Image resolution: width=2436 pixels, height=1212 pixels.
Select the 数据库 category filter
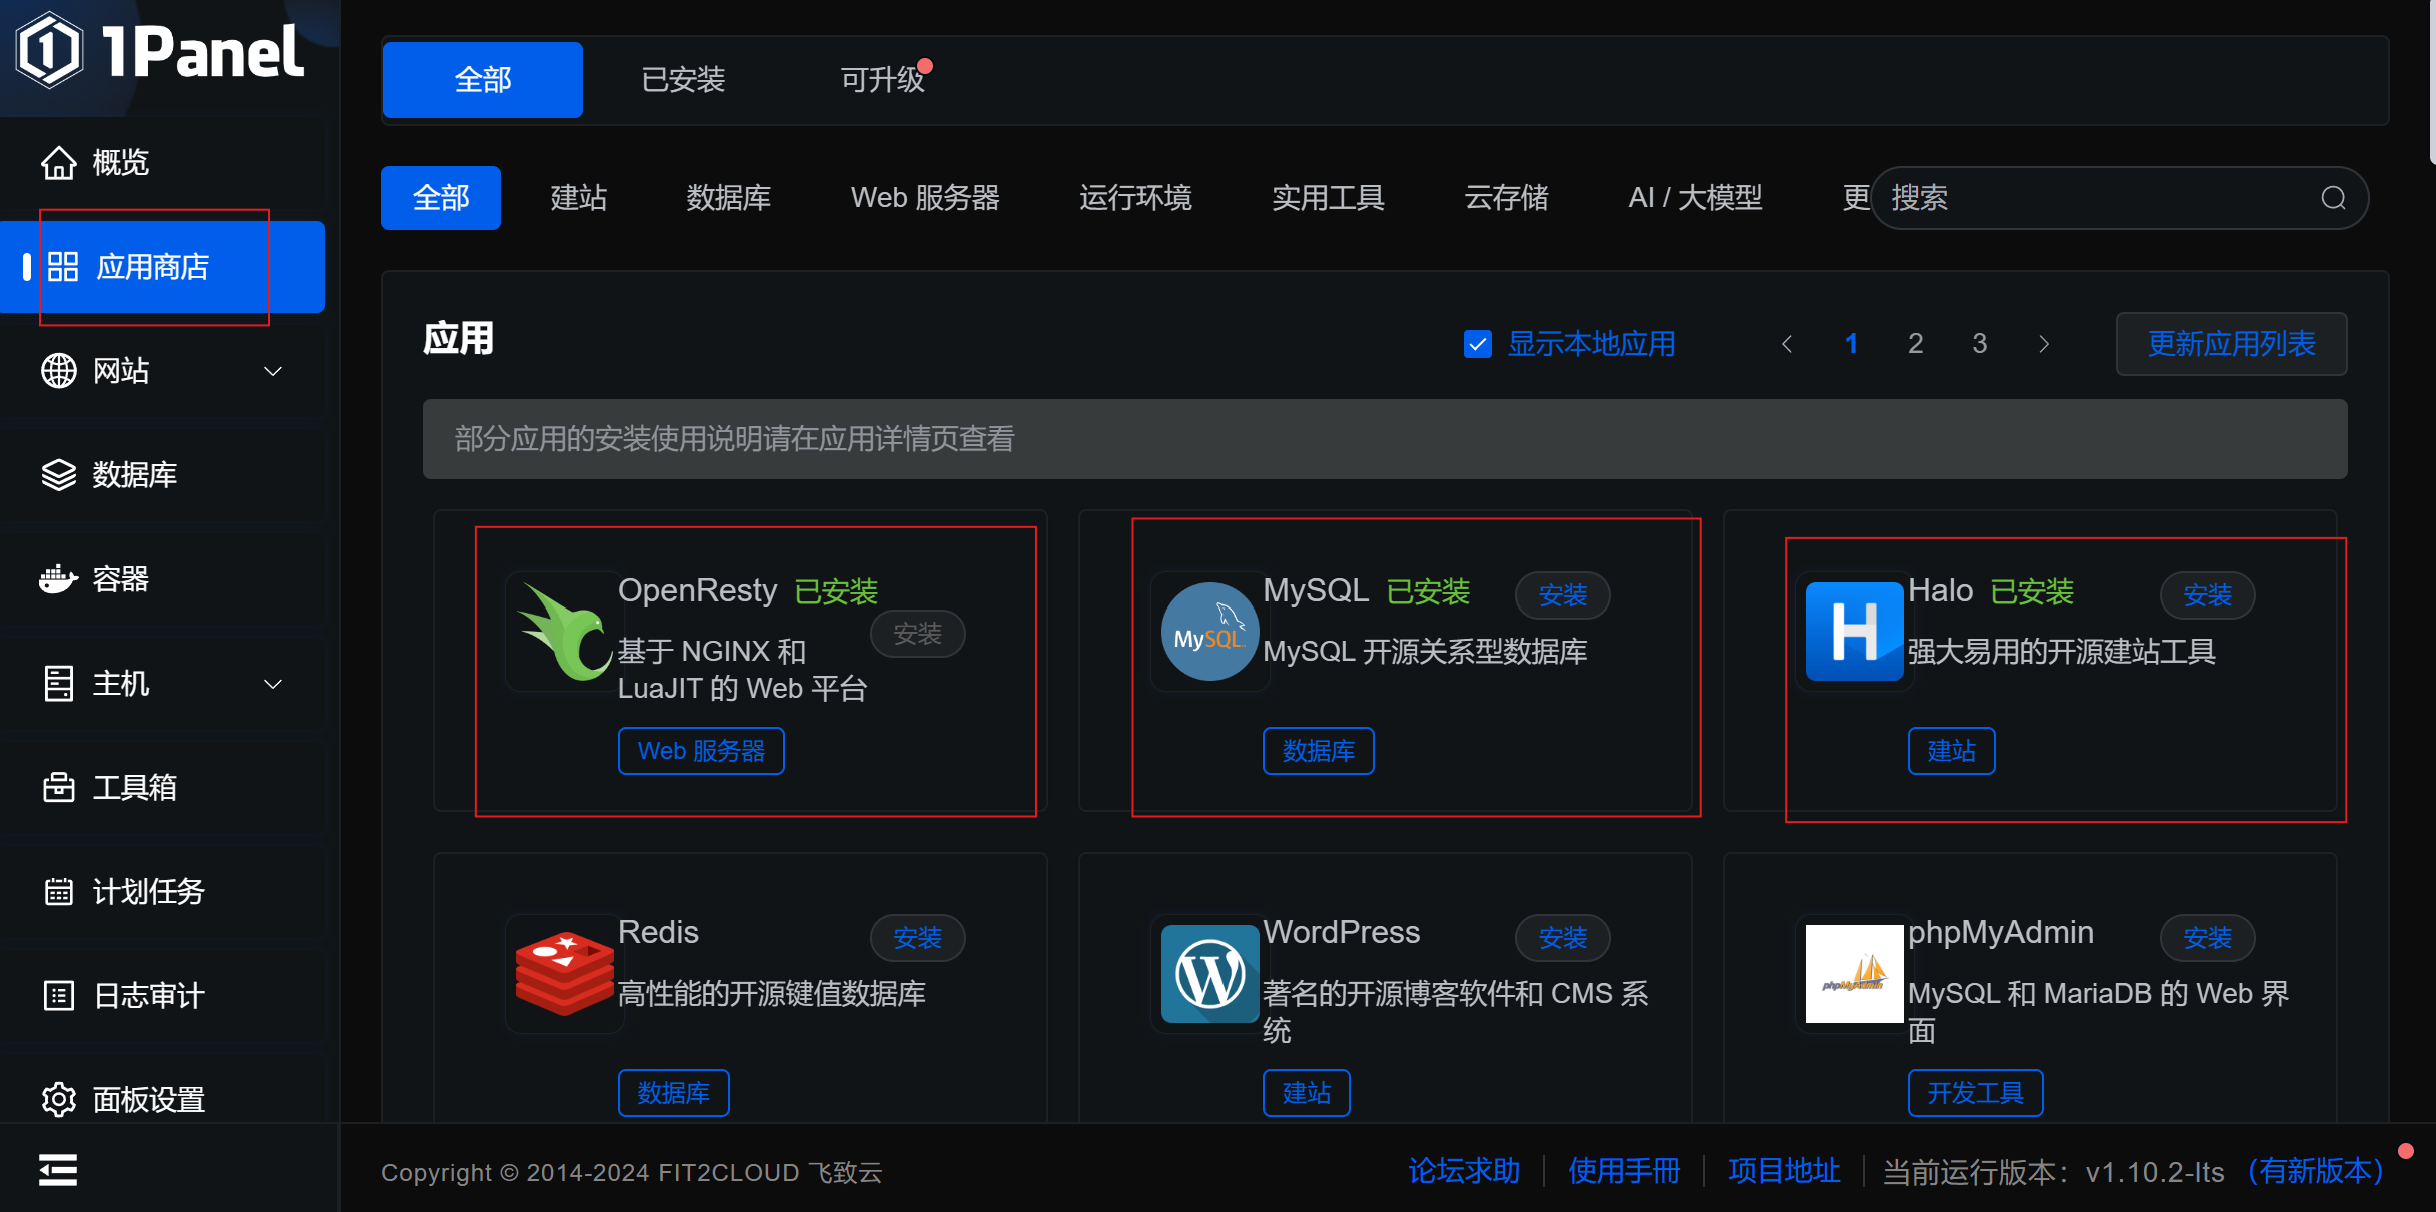[728, 198]
